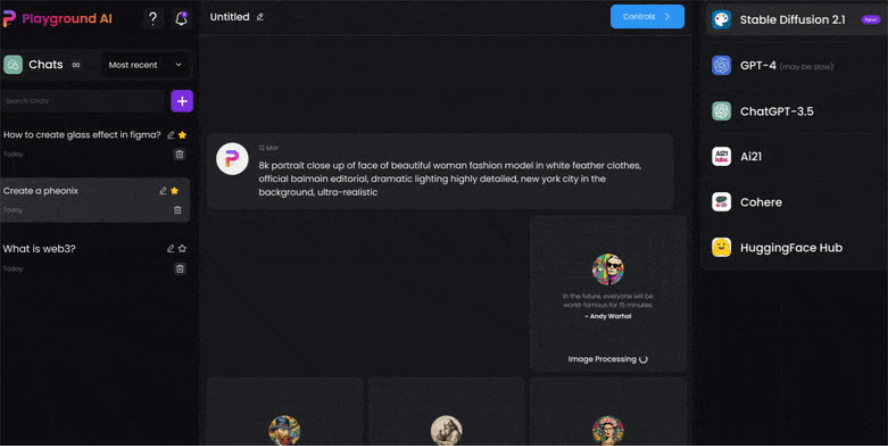
Task: Star the 'What is web3?' chat
Action: [x=182, y=248]
